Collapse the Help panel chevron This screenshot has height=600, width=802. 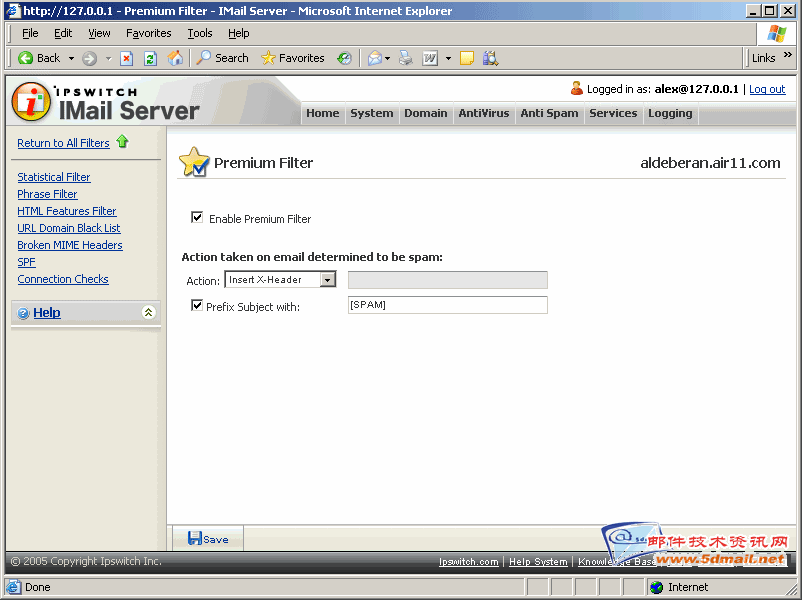coord(149,312)
